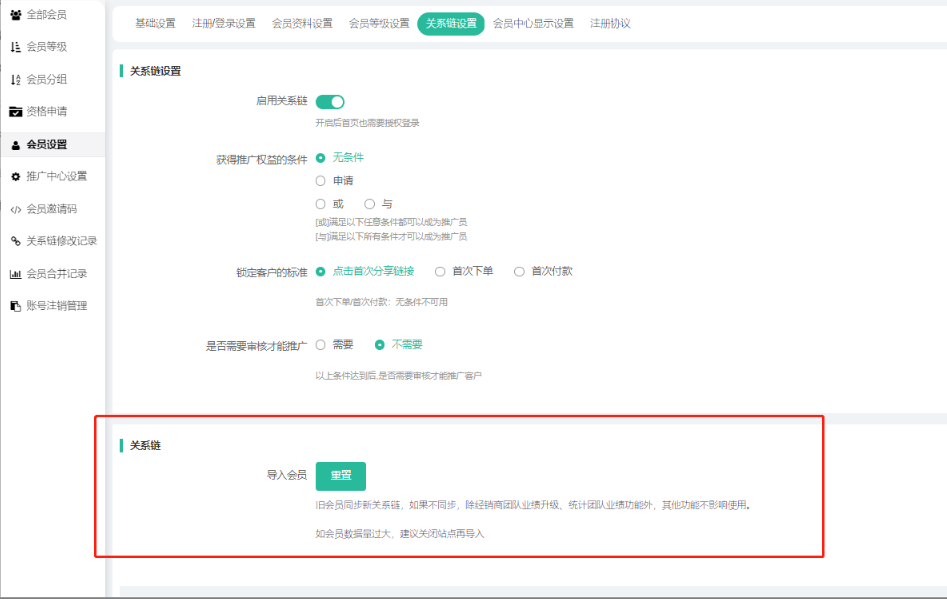Image resolution: width=947 pixels, height=599 pixels.
Task: Click the 推广中心设置 gear icon
Action: pos(15,177)
